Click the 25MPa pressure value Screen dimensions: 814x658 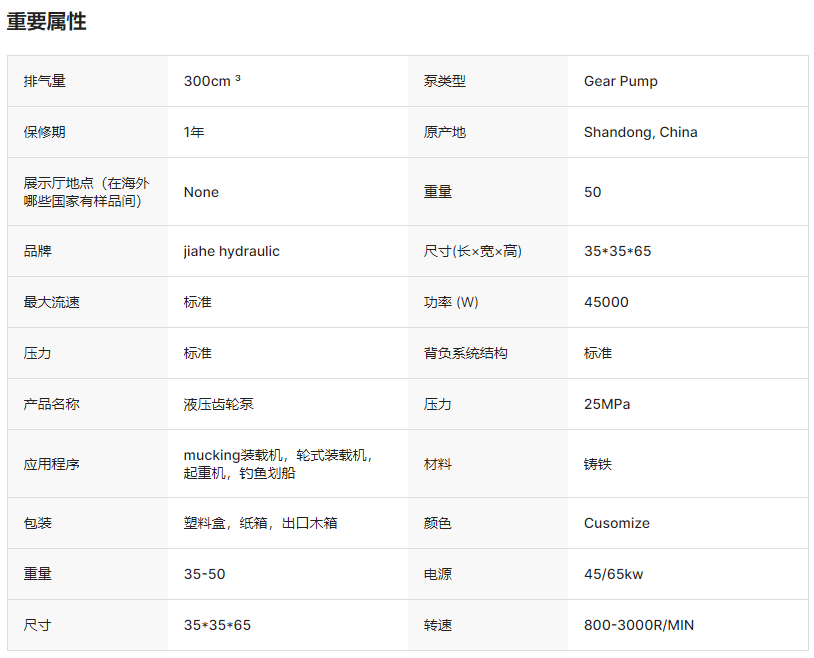click(x=607, y=404)
